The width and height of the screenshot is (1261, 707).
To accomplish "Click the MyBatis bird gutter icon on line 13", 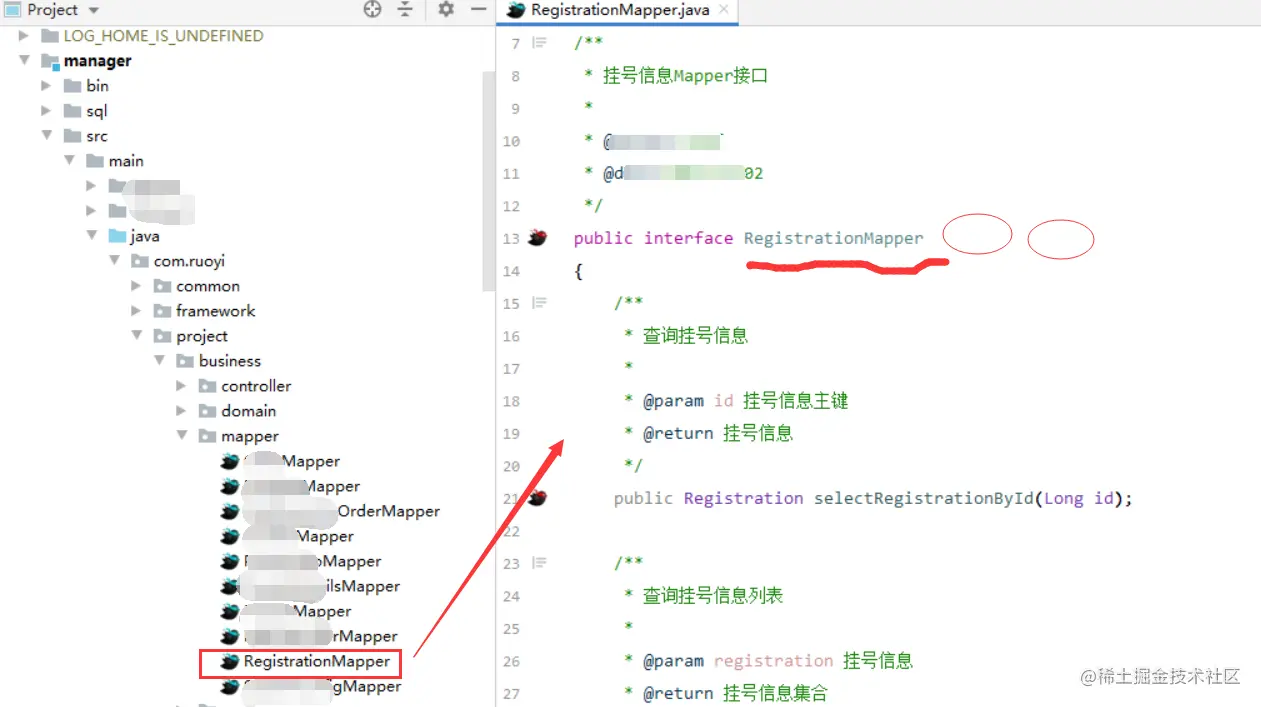I will click(538, 238).
